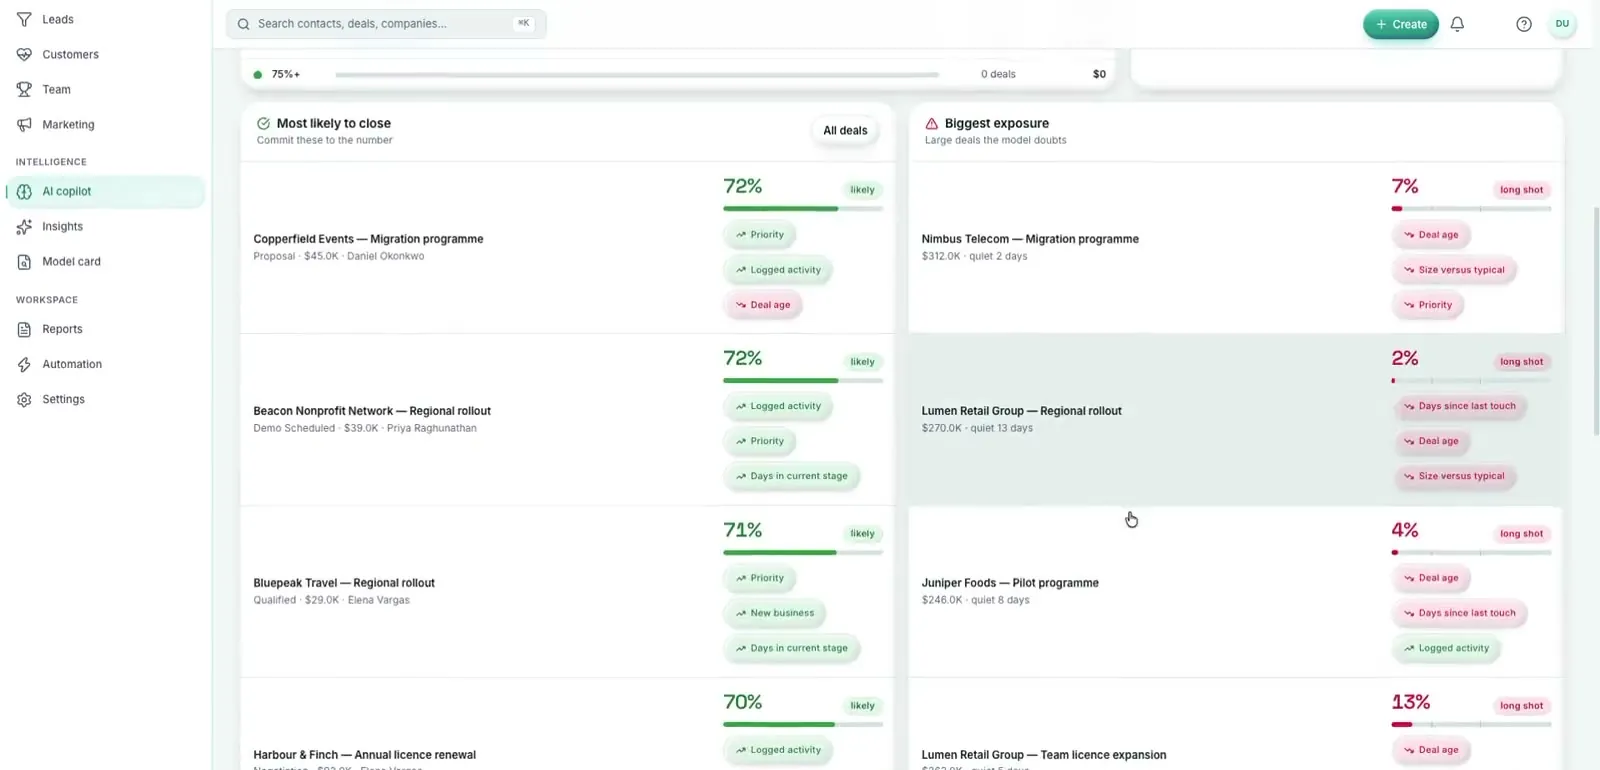Select Juniper Foods — Pilot programme deal
1600x770 pixels.
(1235, 591)
